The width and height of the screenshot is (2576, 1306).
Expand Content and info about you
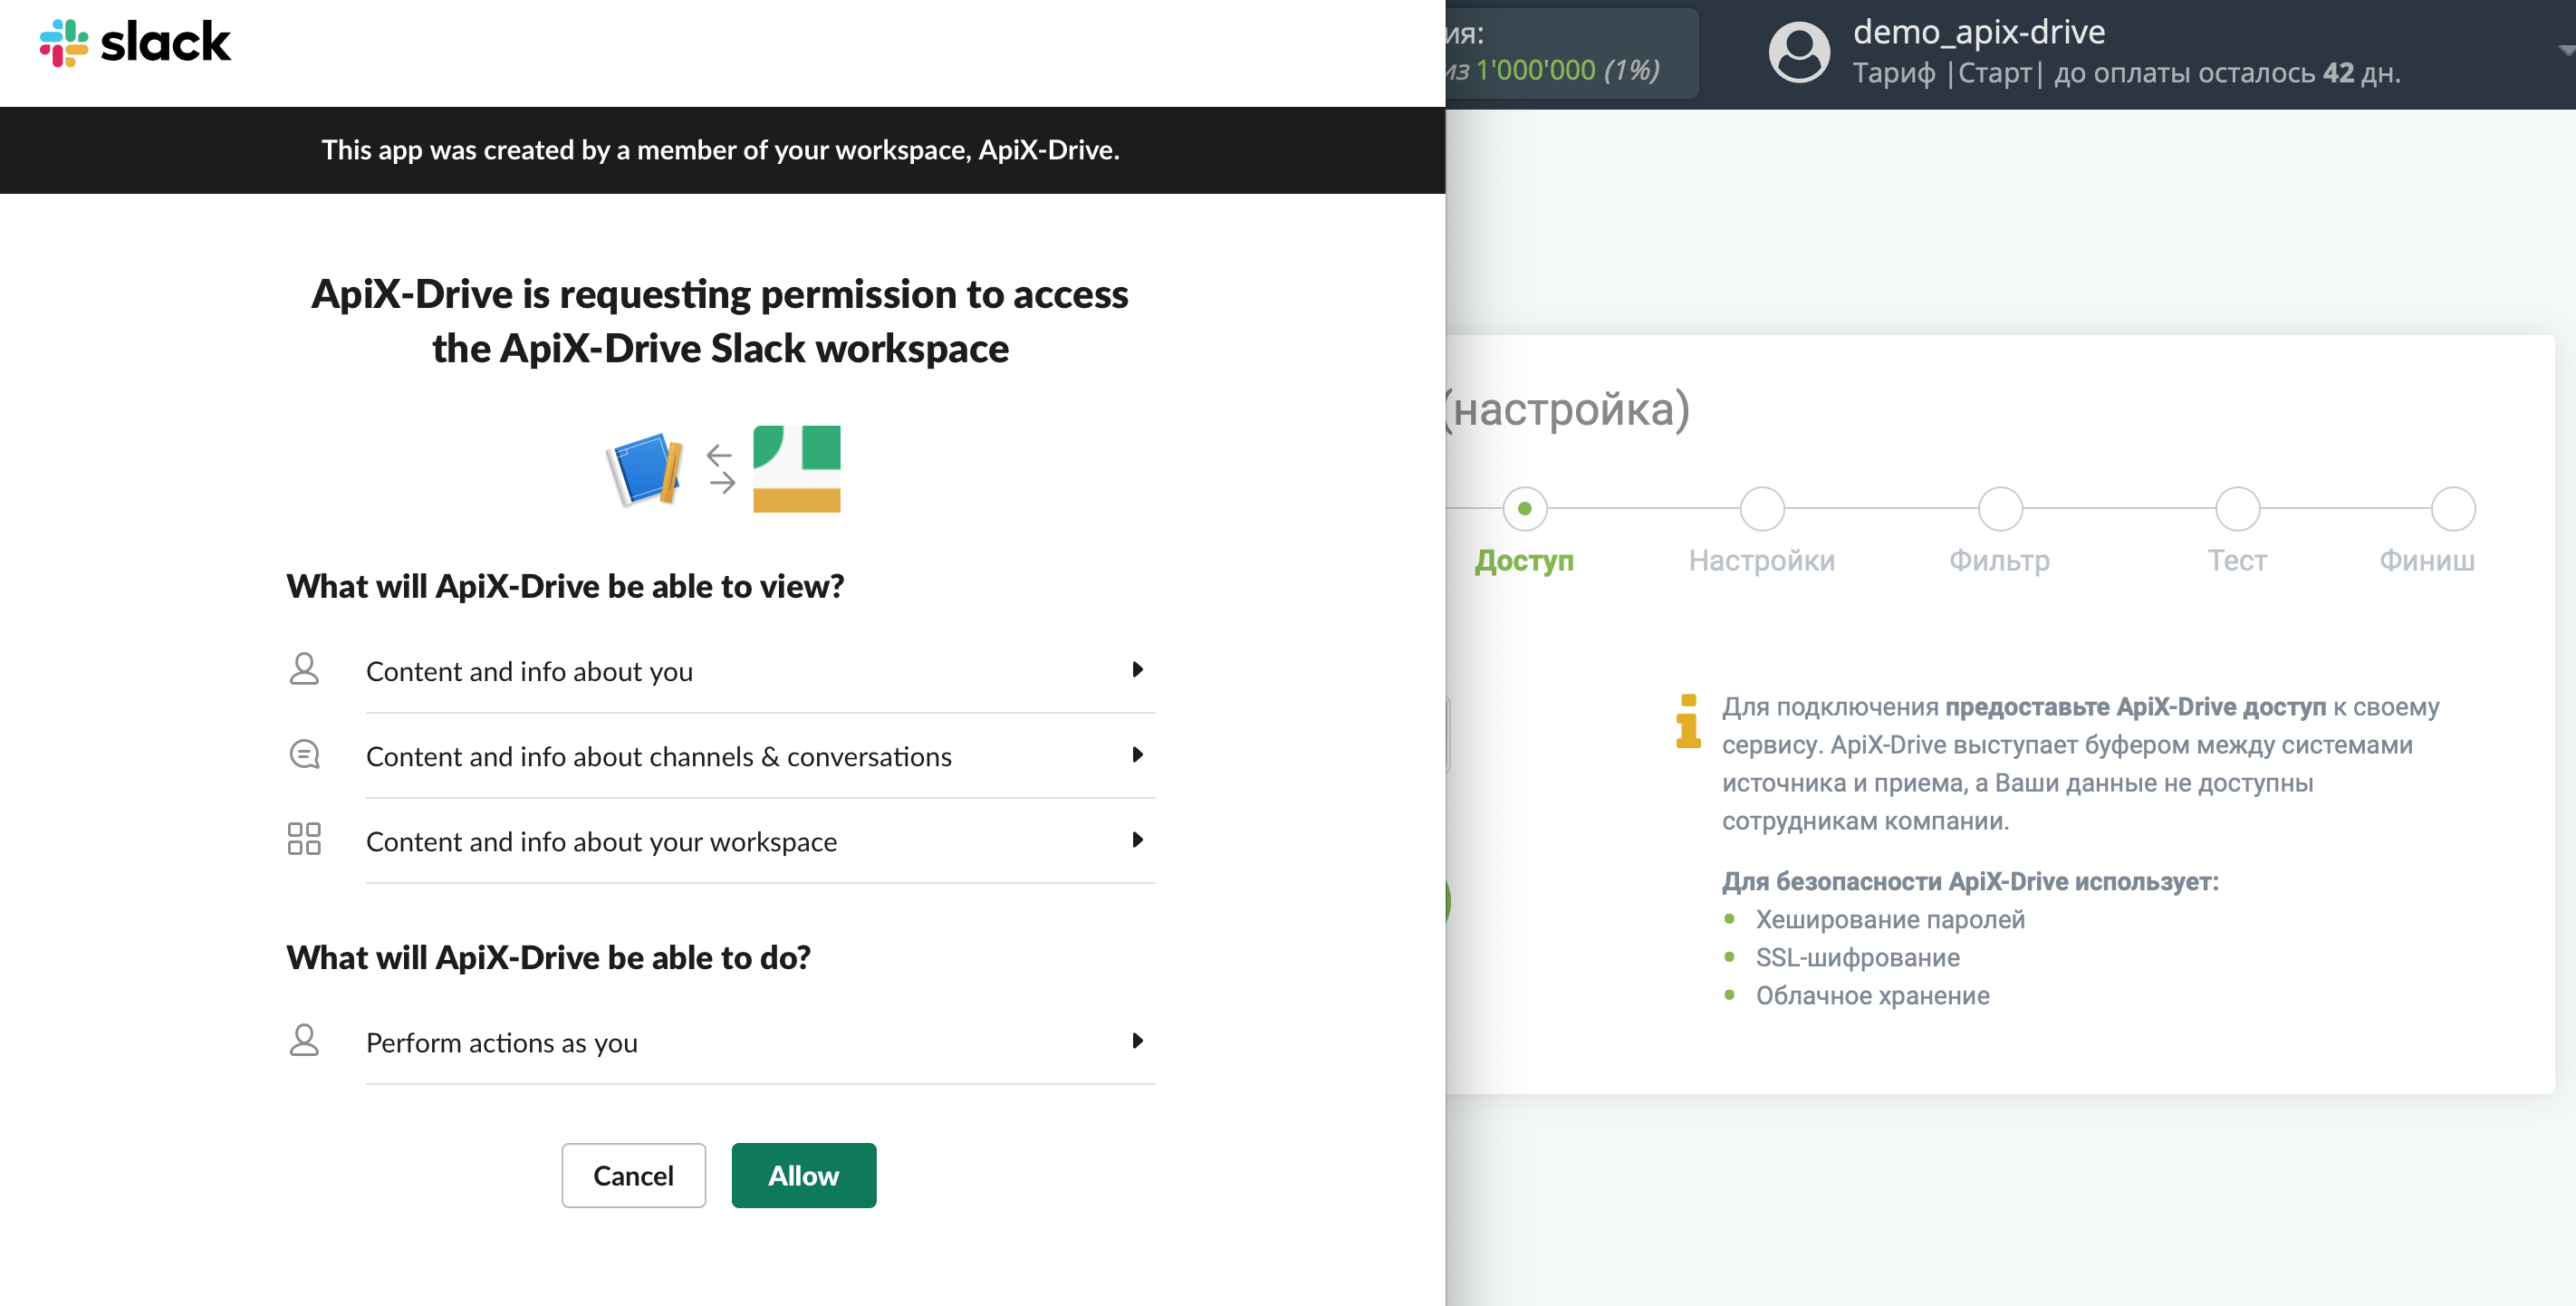pos(760,671)
